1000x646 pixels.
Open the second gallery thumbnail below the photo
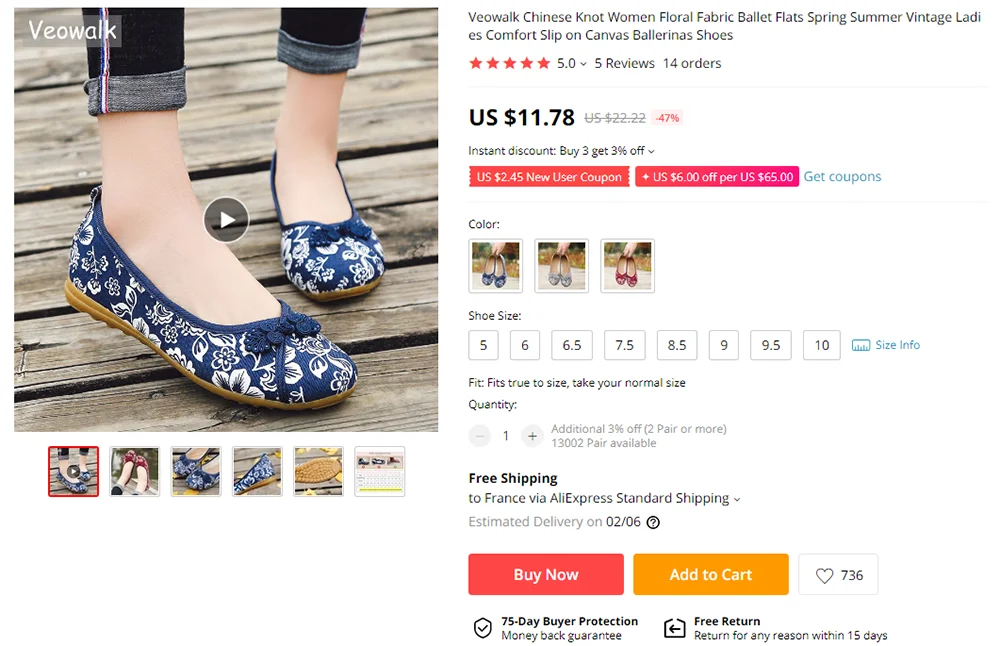tap(134, 471)
